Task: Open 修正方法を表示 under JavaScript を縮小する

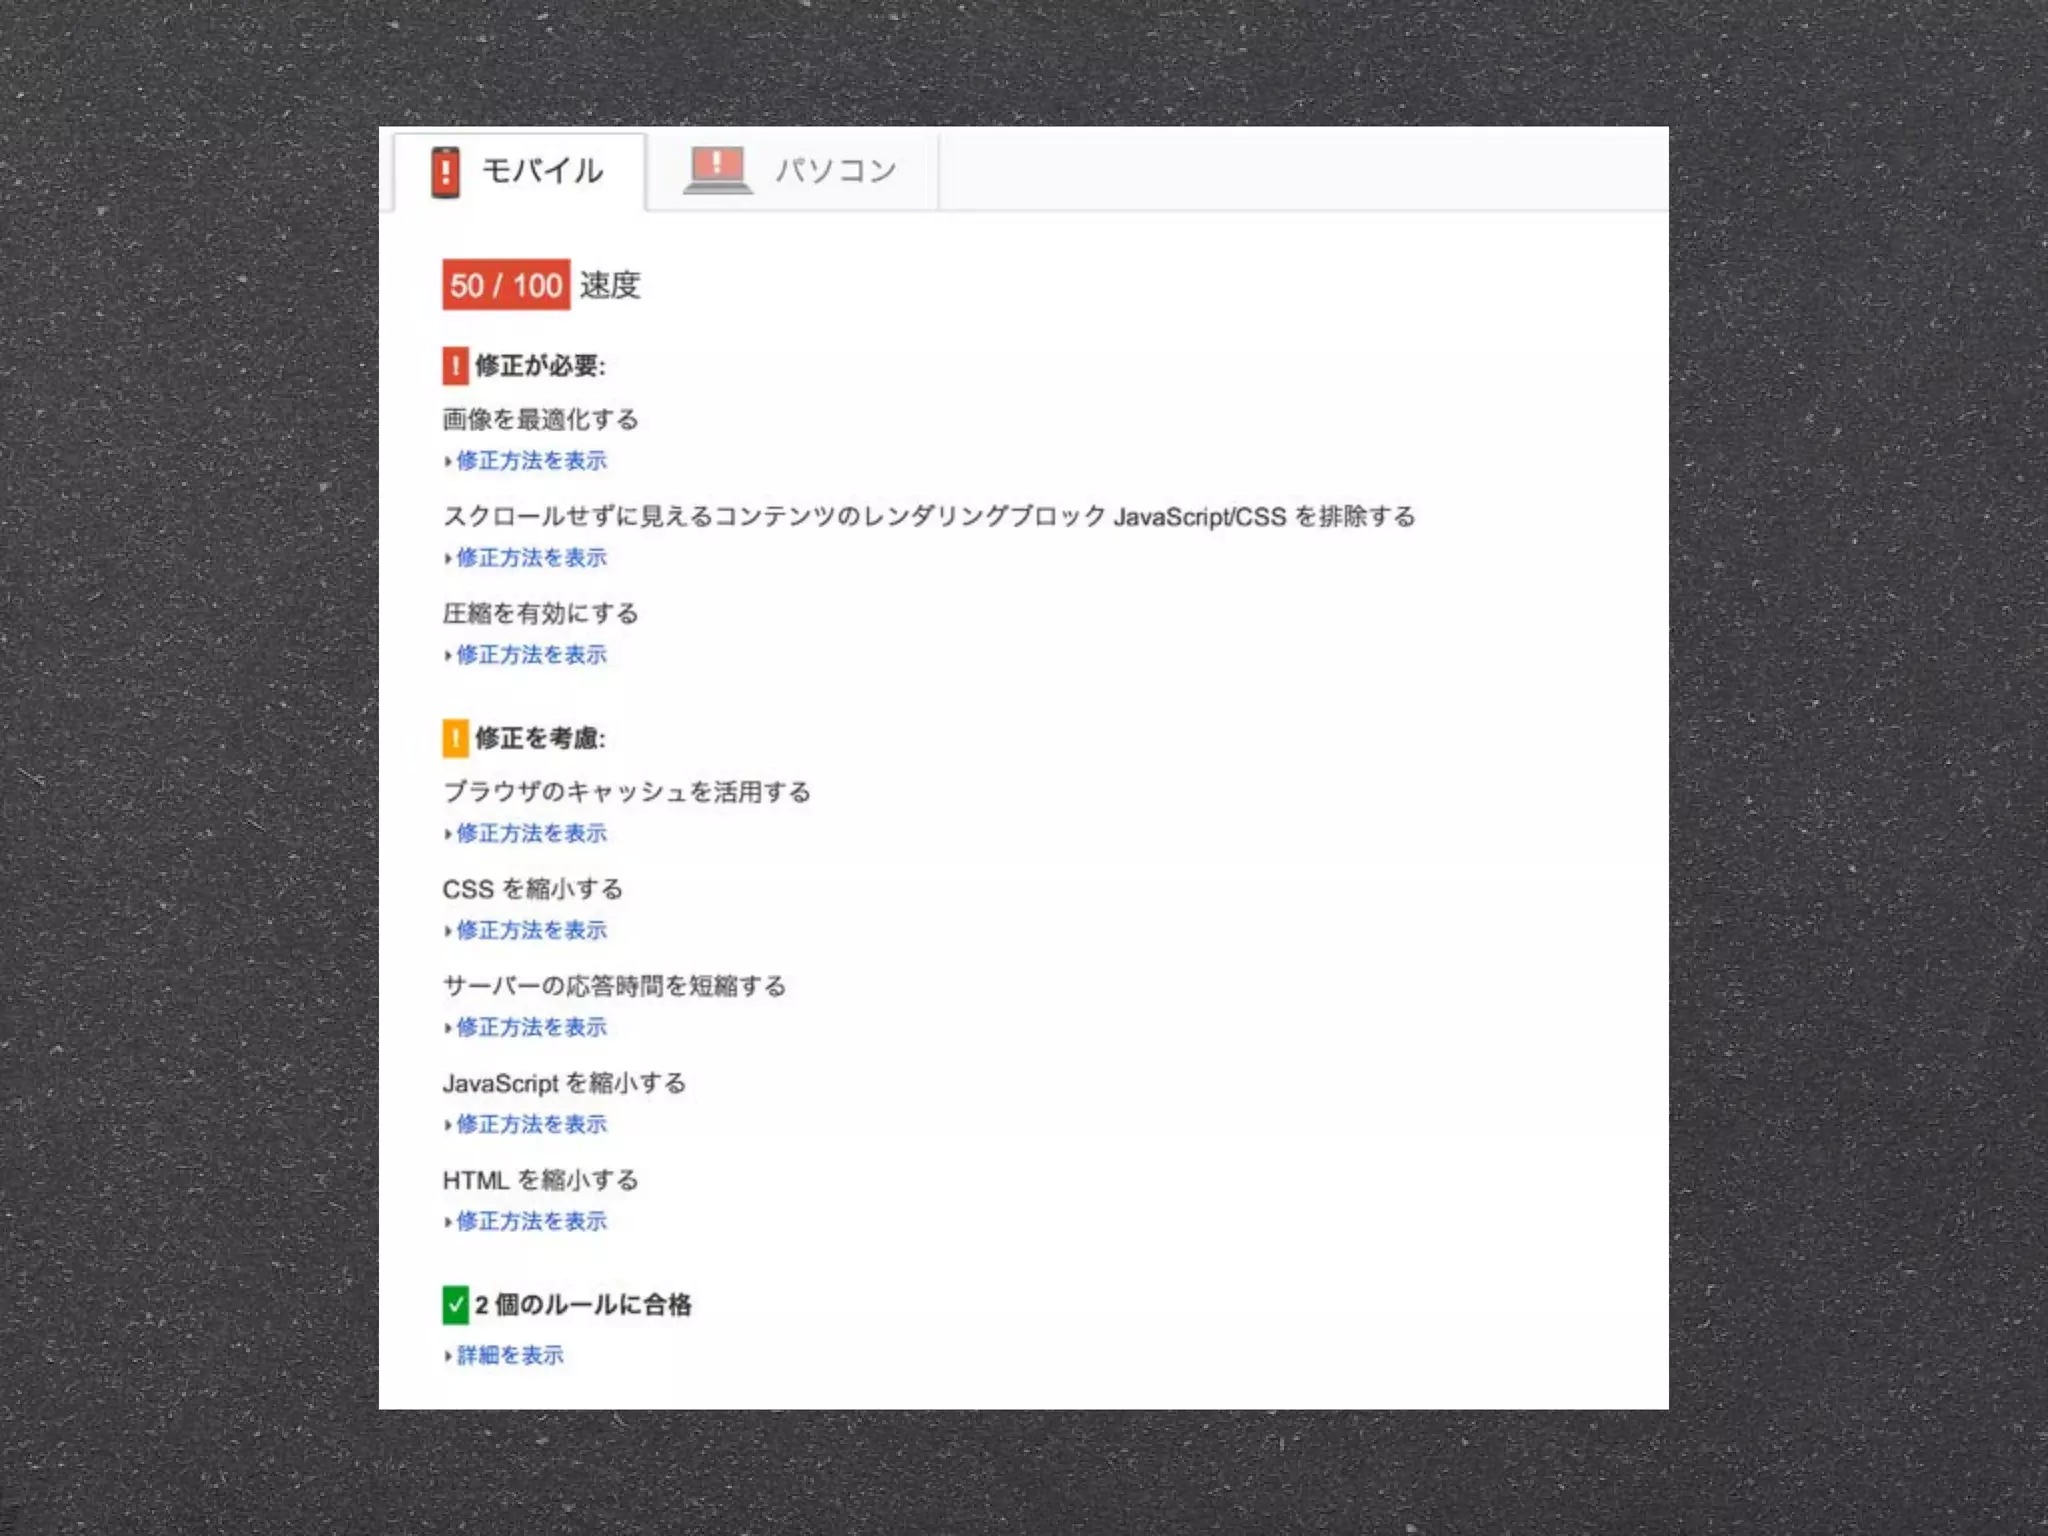Action: (531, 1125)
